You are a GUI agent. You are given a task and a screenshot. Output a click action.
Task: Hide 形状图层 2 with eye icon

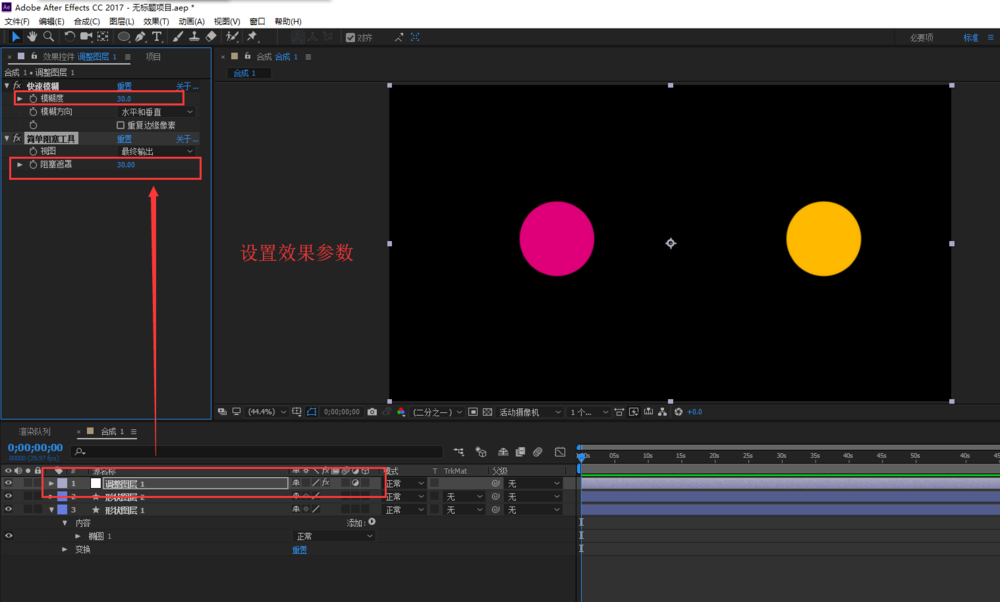coord(8,496)
